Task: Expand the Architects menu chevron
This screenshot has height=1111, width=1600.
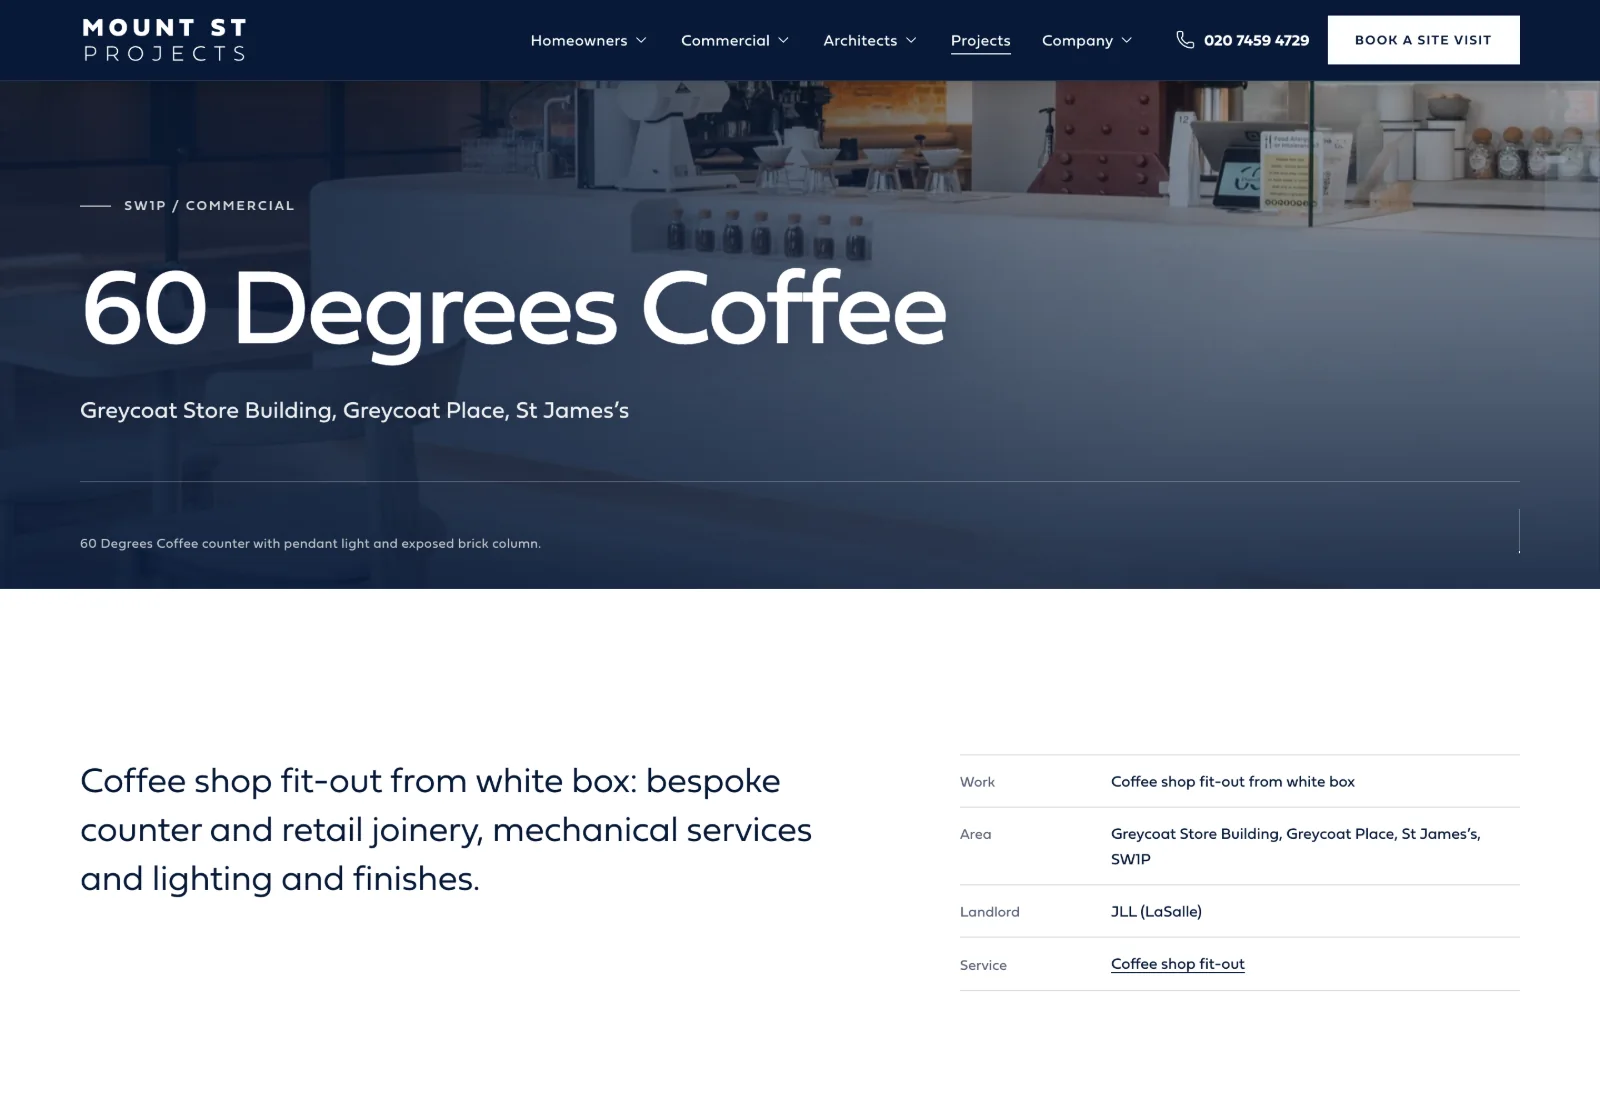Action: point(911,40)
